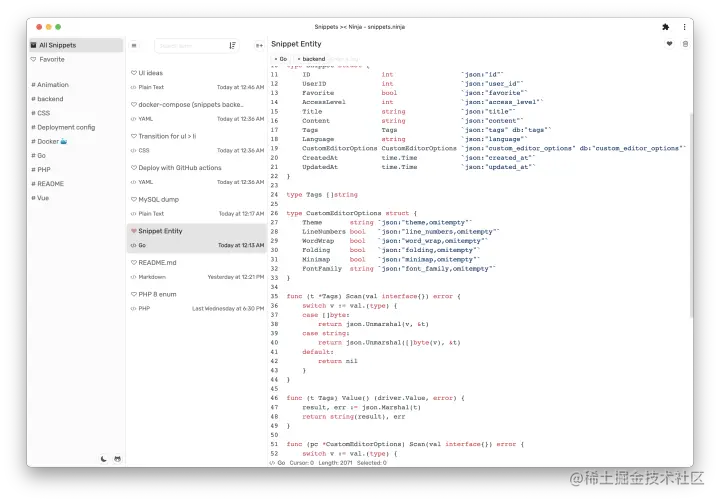Click the Length: 2071 status entry
The height and width of the screenshot is (502, 720).
pos(335,463)
